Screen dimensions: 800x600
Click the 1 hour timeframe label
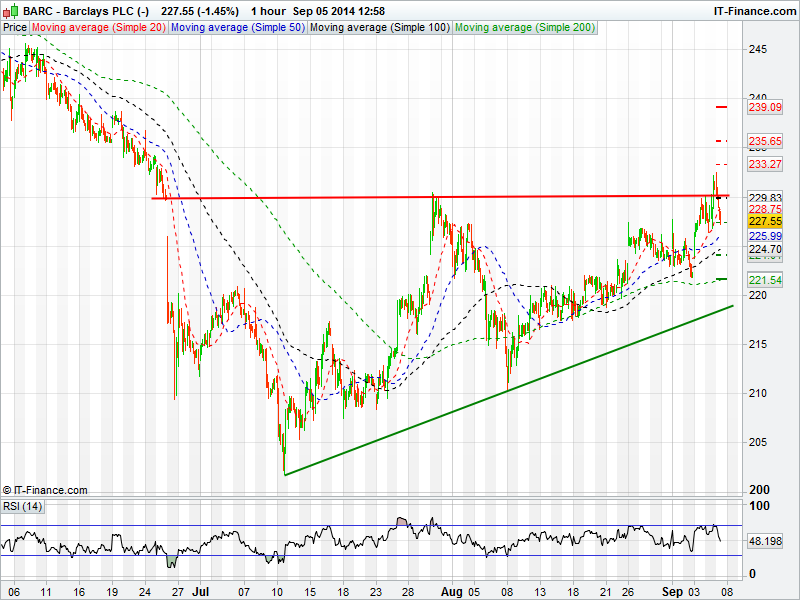pos(266,10)
